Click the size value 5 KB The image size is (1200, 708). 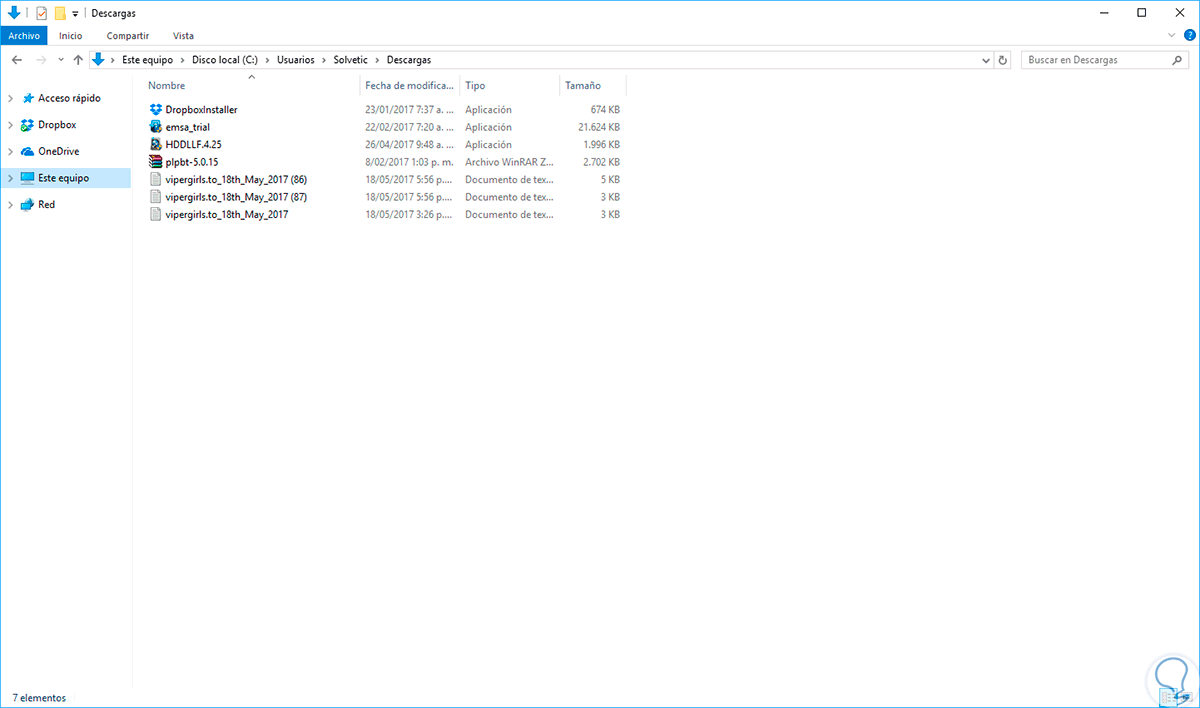click(x=610, y=179)
